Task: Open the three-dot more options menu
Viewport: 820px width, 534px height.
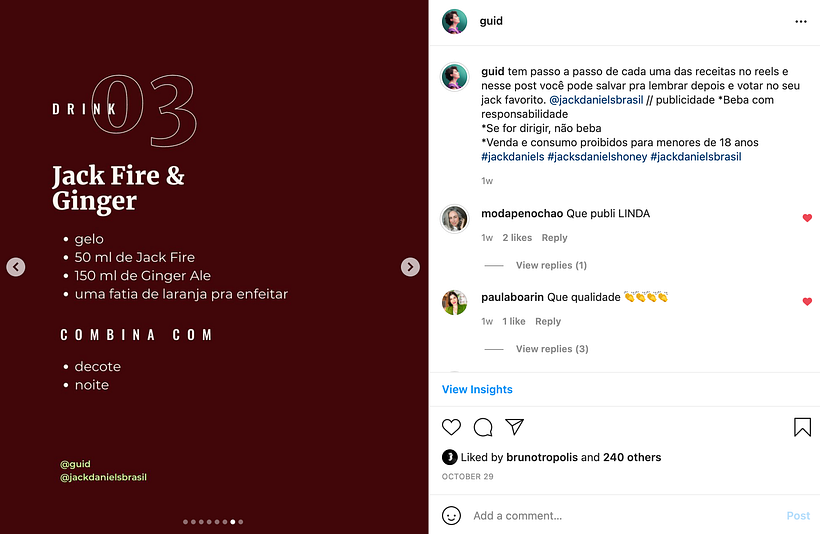Action: click(801, 21)
